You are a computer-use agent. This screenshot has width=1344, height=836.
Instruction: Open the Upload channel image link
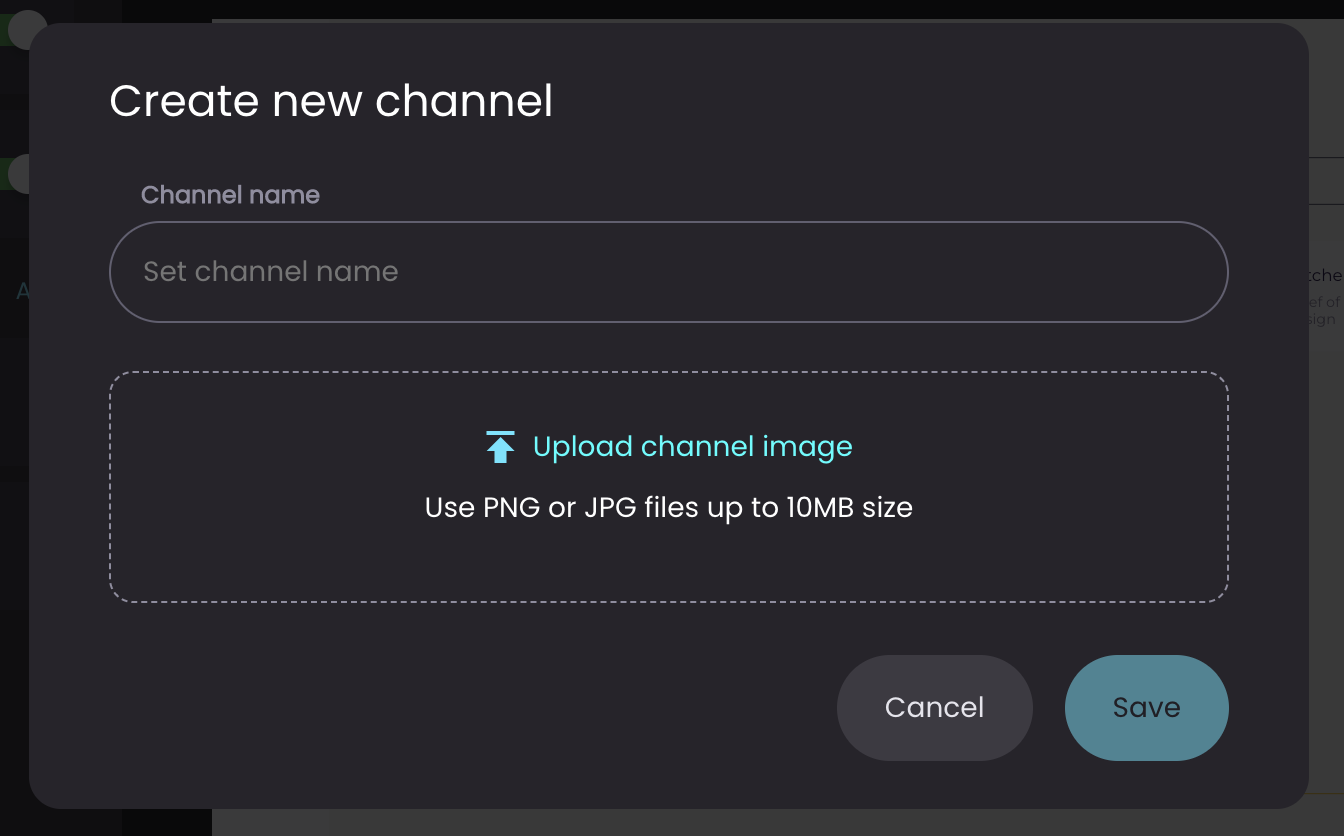coord(692,447)
